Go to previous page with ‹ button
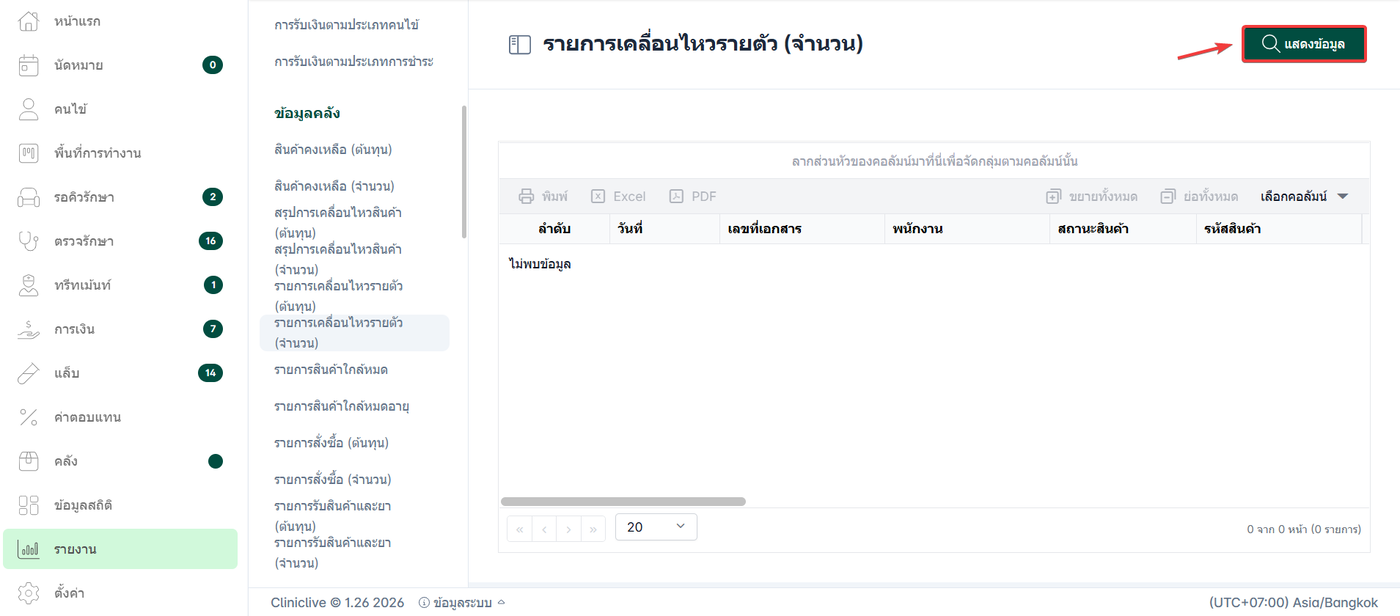 pyautogui.click(x=544, y=529)
